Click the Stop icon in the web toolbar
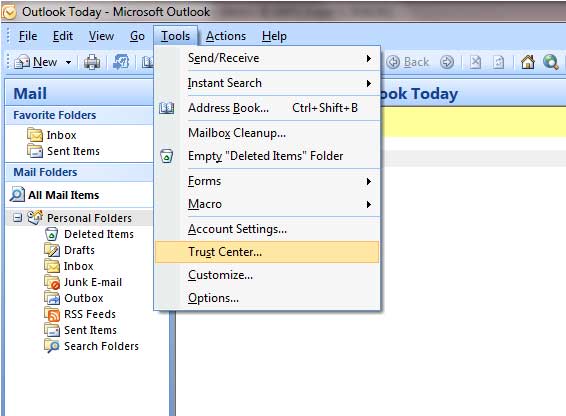 coord(475,62)
